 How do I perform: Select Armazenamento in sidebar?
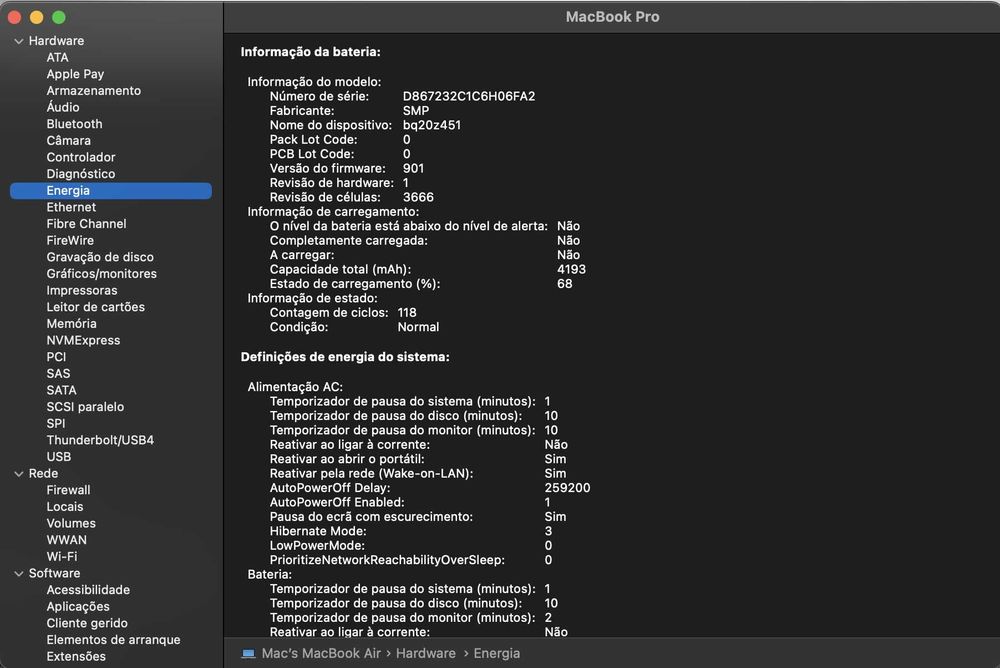tap(94, 91)
